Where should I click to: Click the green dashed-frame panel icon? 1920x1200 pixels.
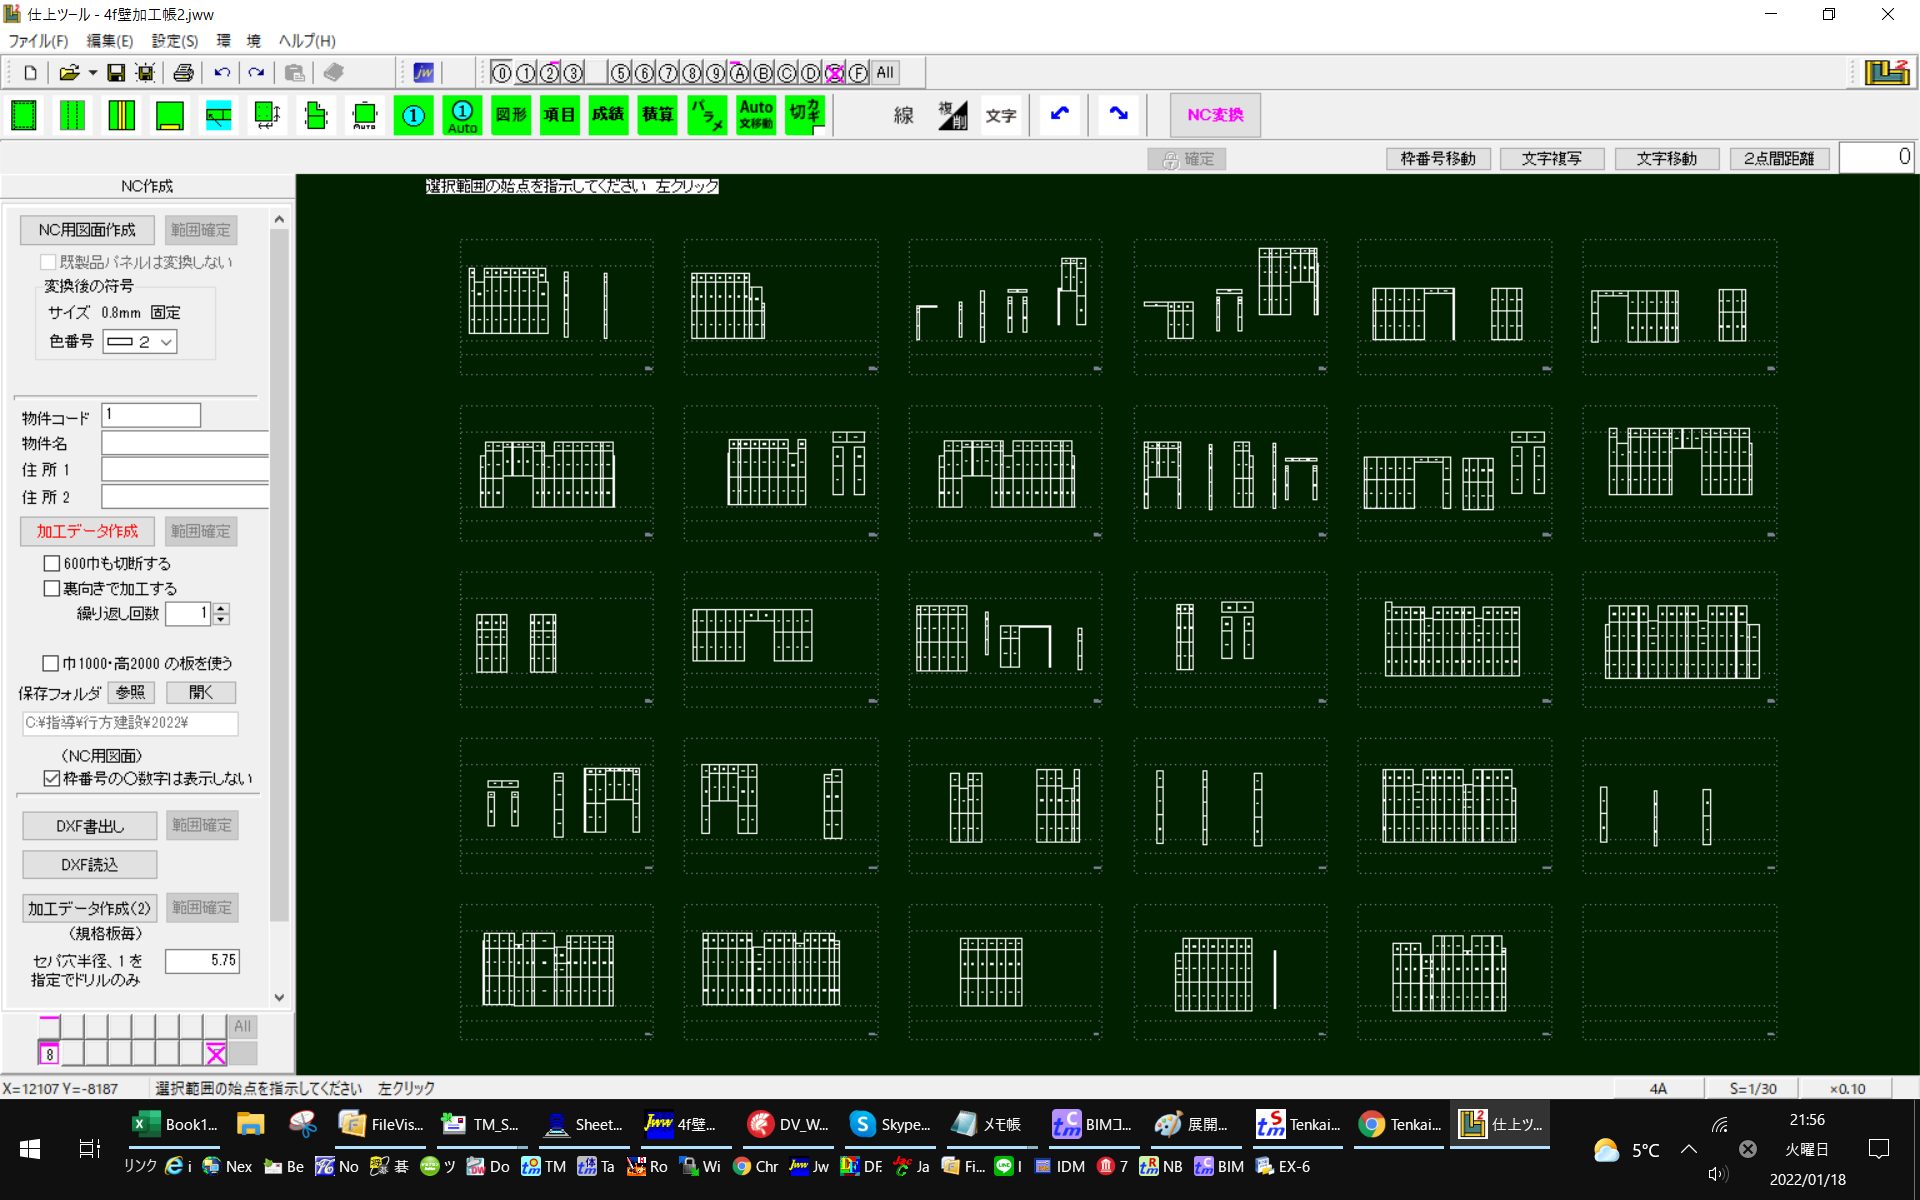tap(24, 115)
